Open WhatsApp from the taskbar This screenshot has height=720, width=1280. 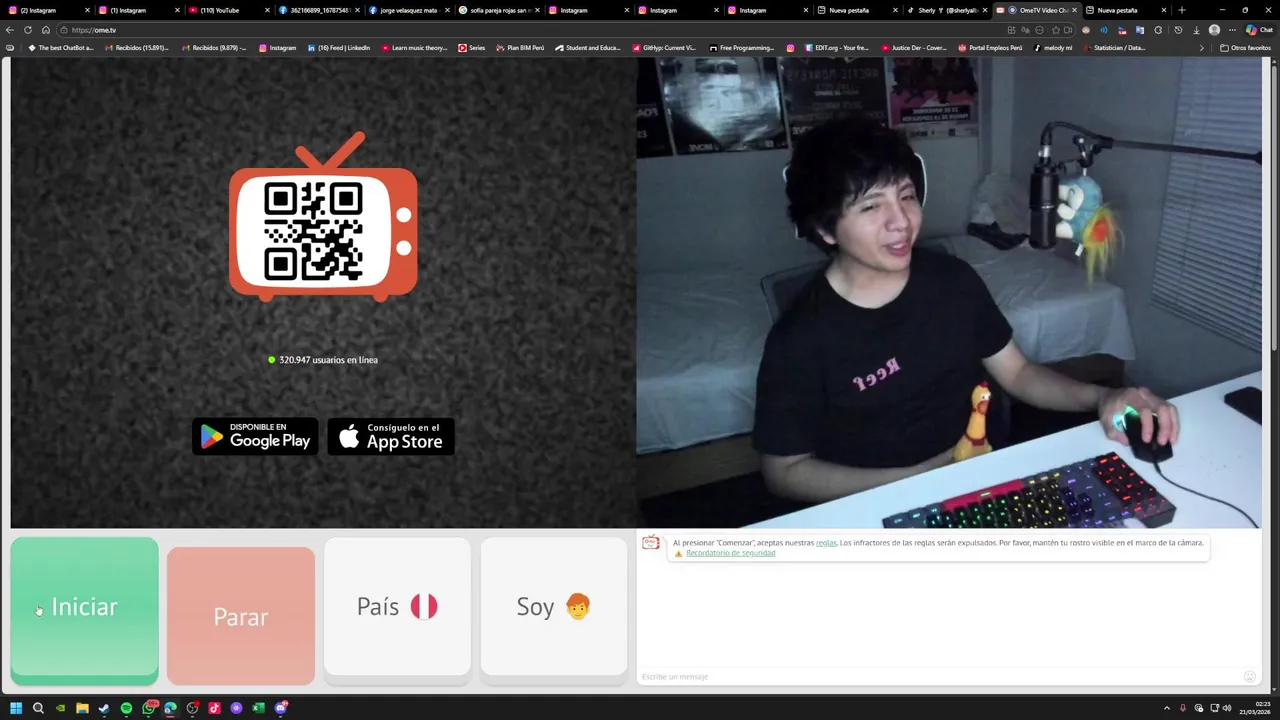(x=149, y=708)
